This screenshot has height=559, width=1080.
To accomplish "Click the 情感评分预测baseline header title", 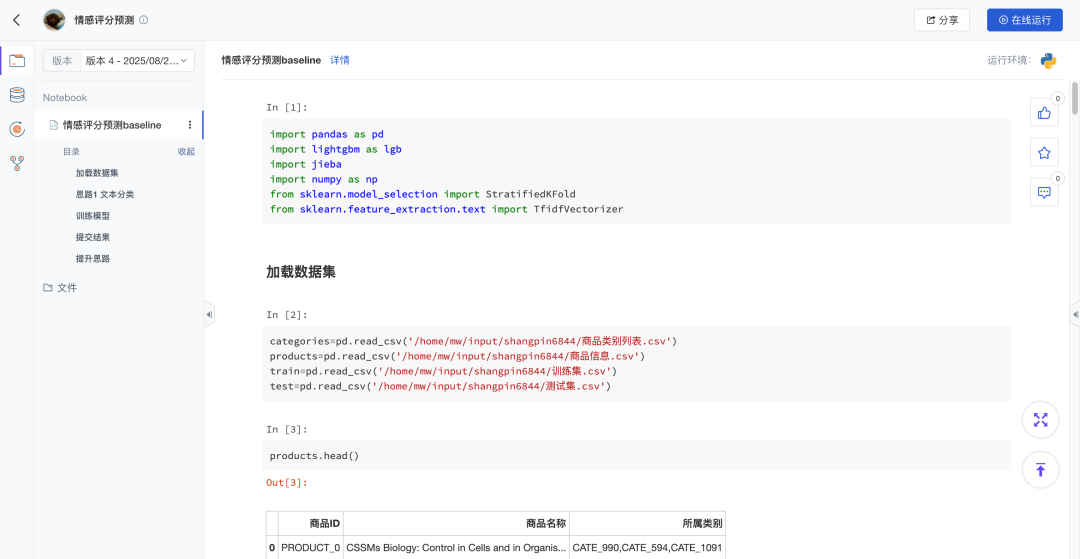I will pos(271,60).
